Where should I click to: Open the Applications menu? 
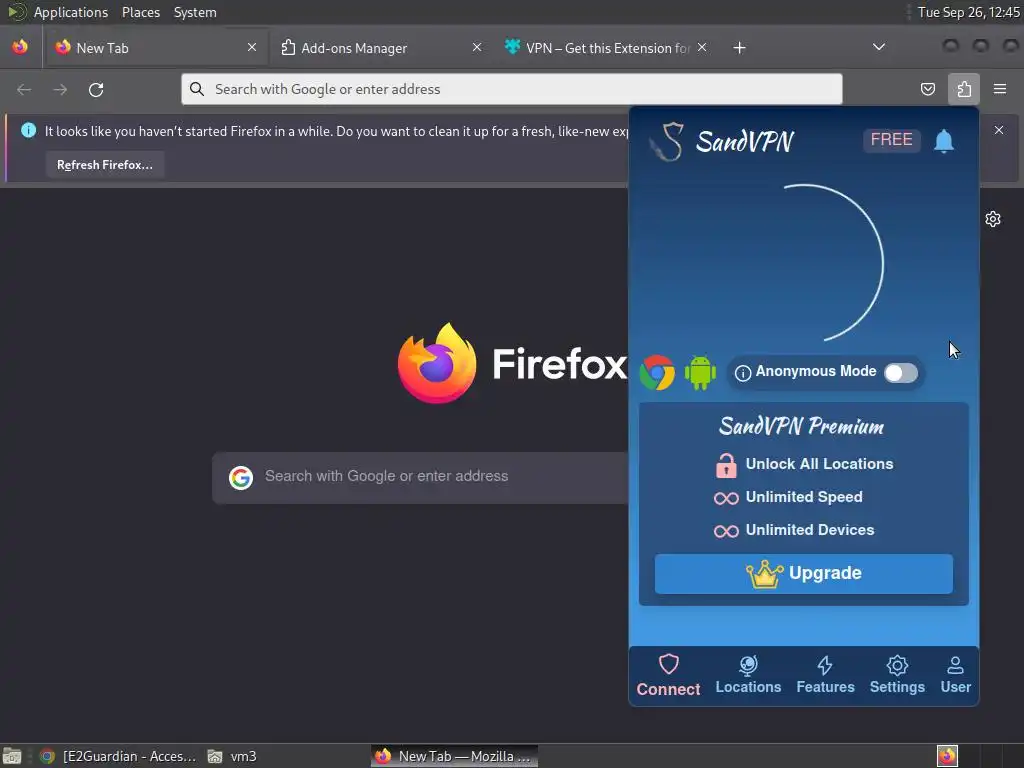70,12
